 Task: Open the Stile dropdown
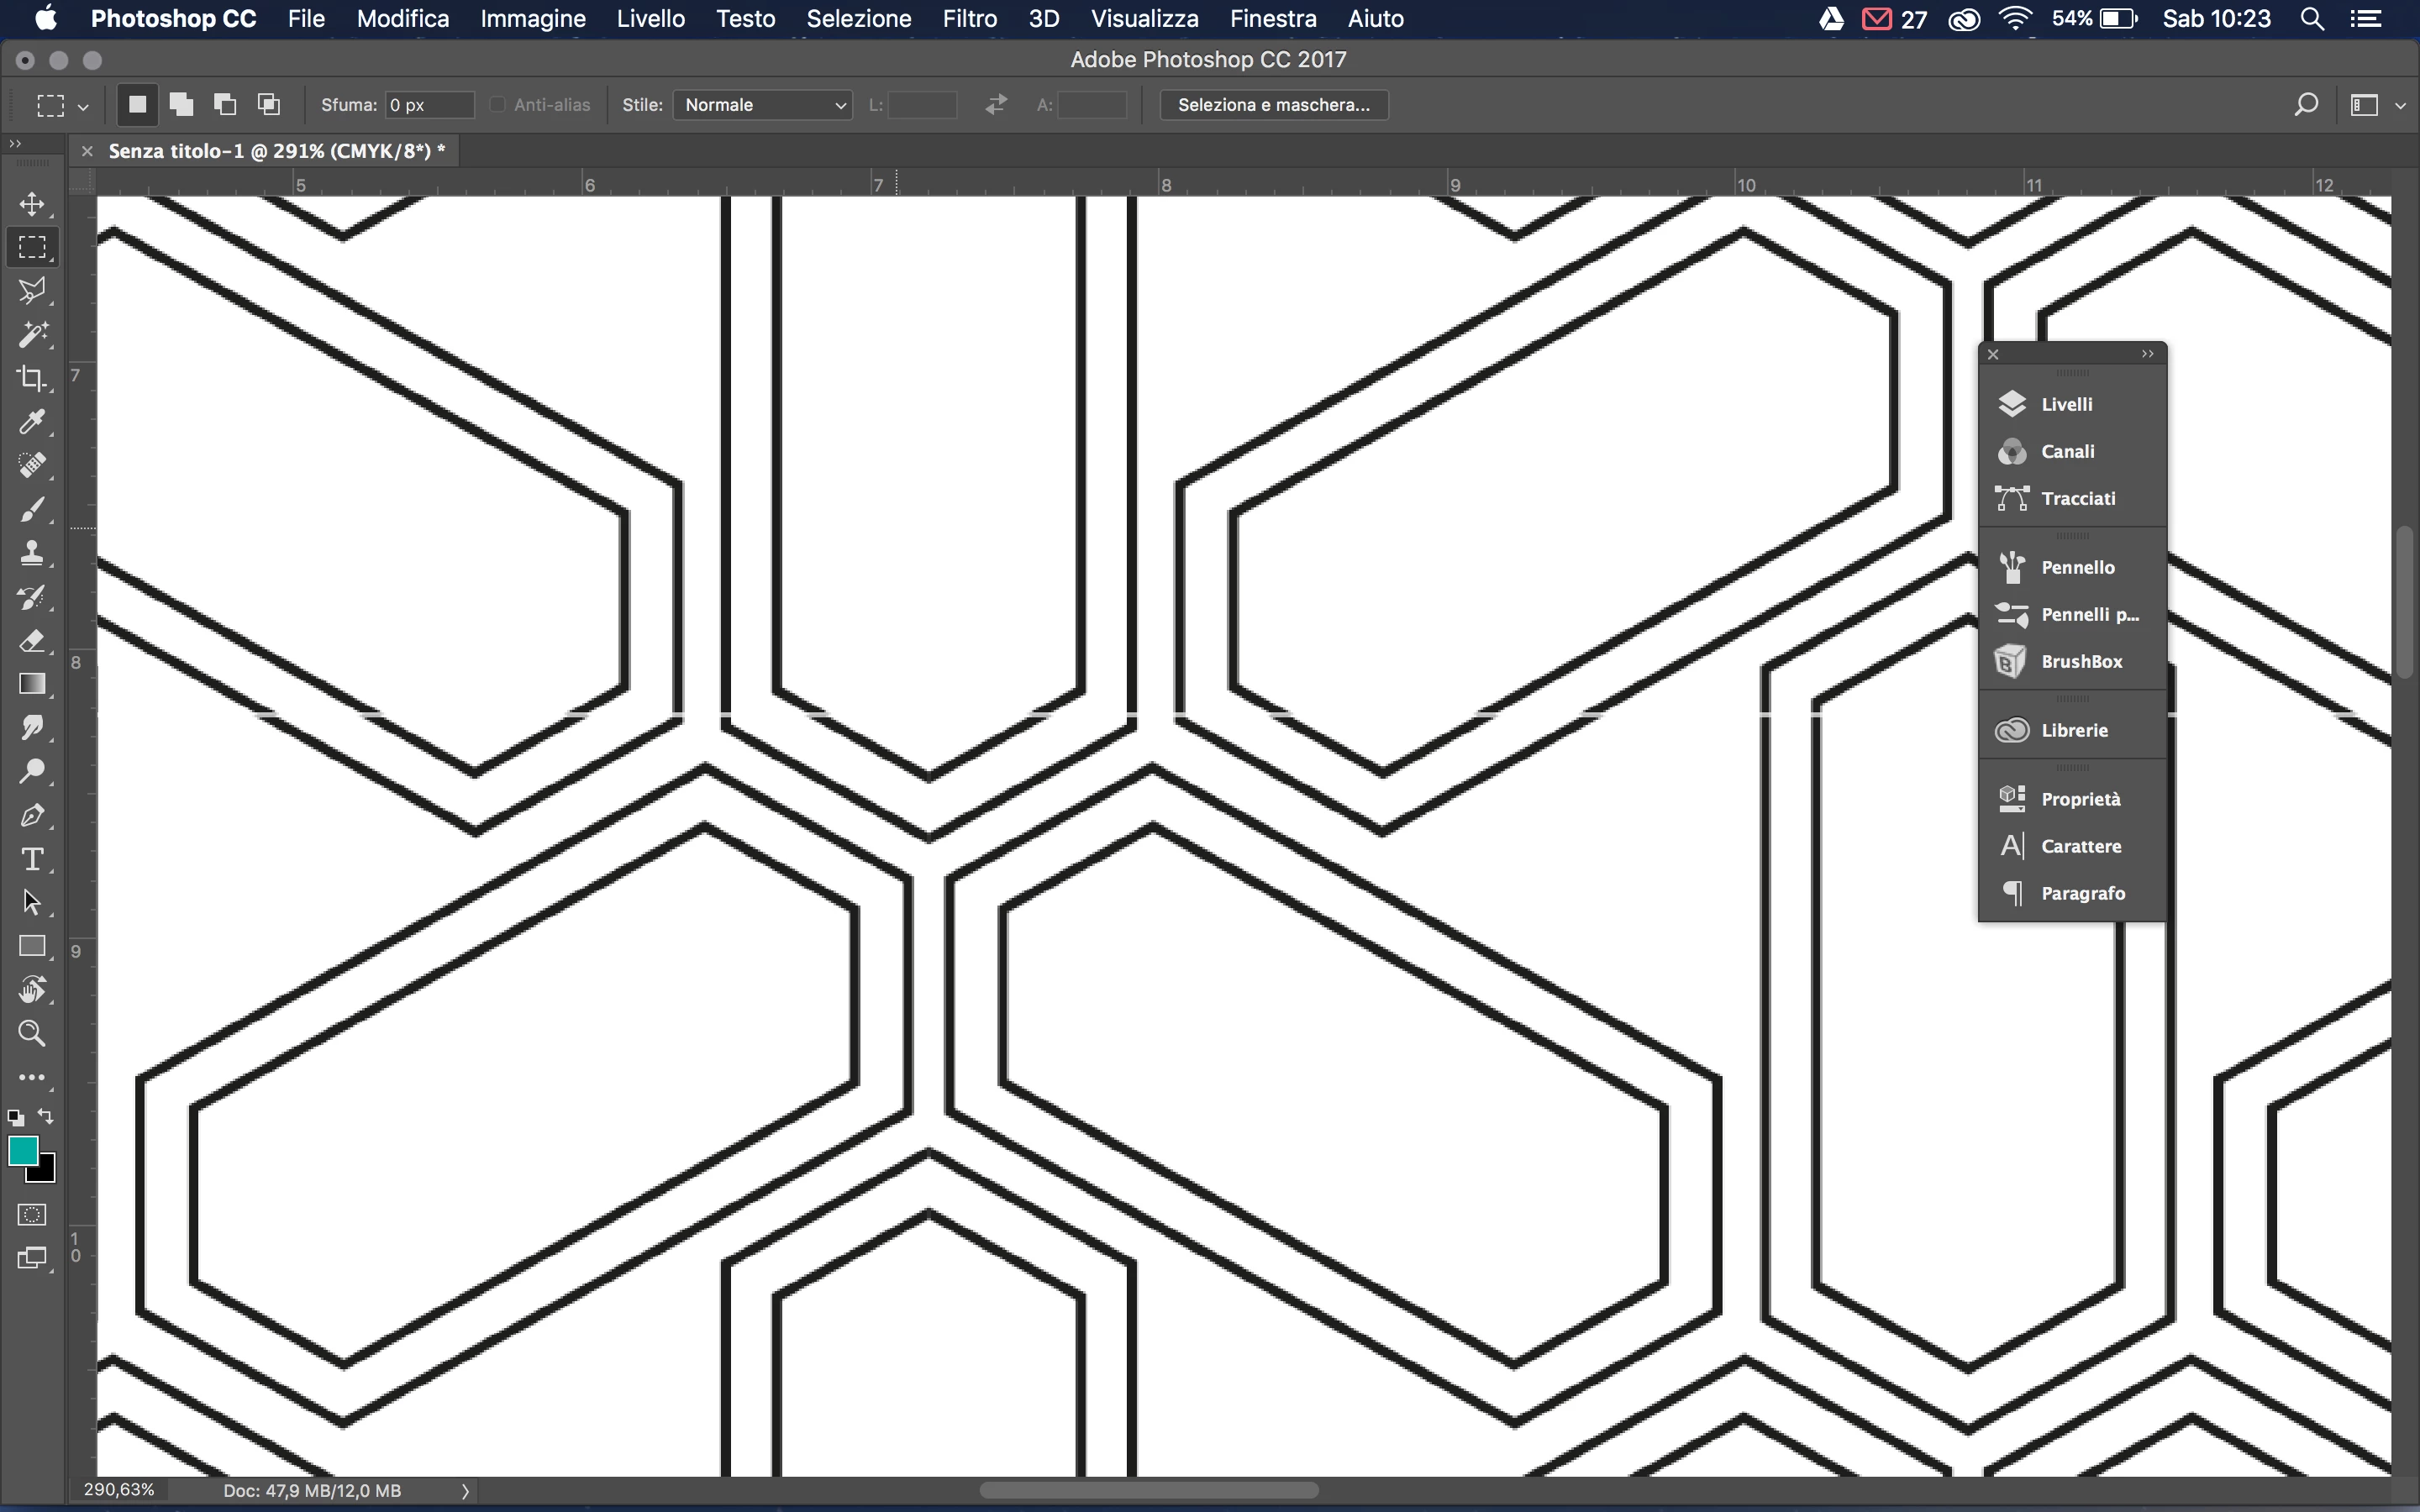763,105
